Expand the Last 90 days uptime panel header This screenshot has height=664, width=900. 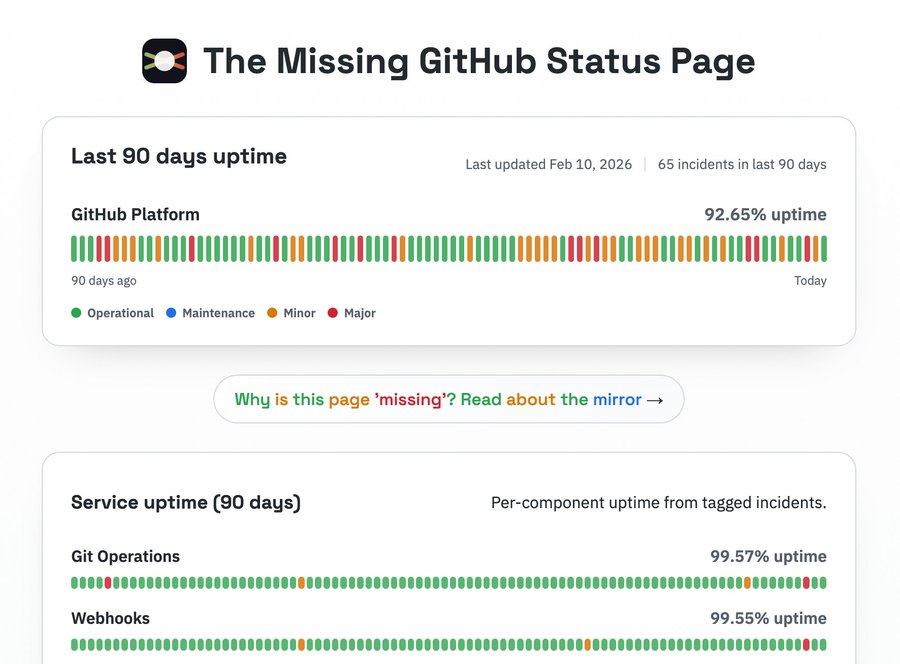pos(178,156)
